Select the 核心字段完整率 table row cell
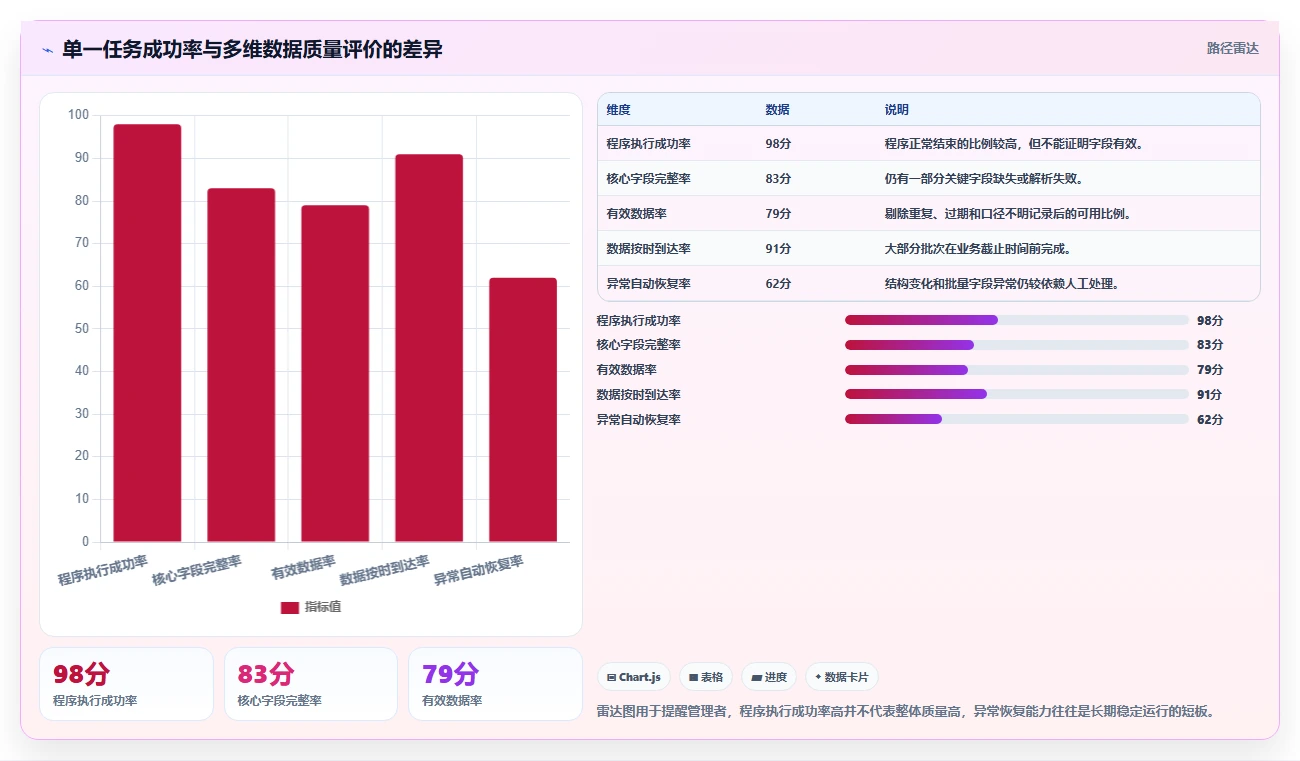This screenshot has height=761, width=1300. pos(648,179)
